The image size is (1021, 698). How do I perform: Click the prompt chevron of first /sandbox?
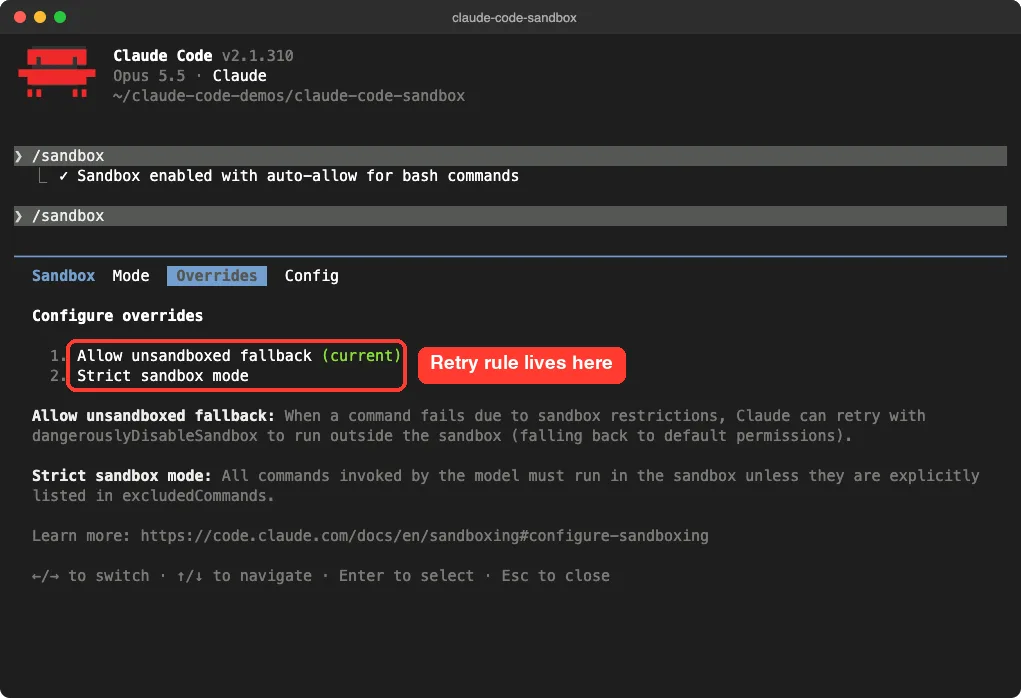(x=19, y=156)
